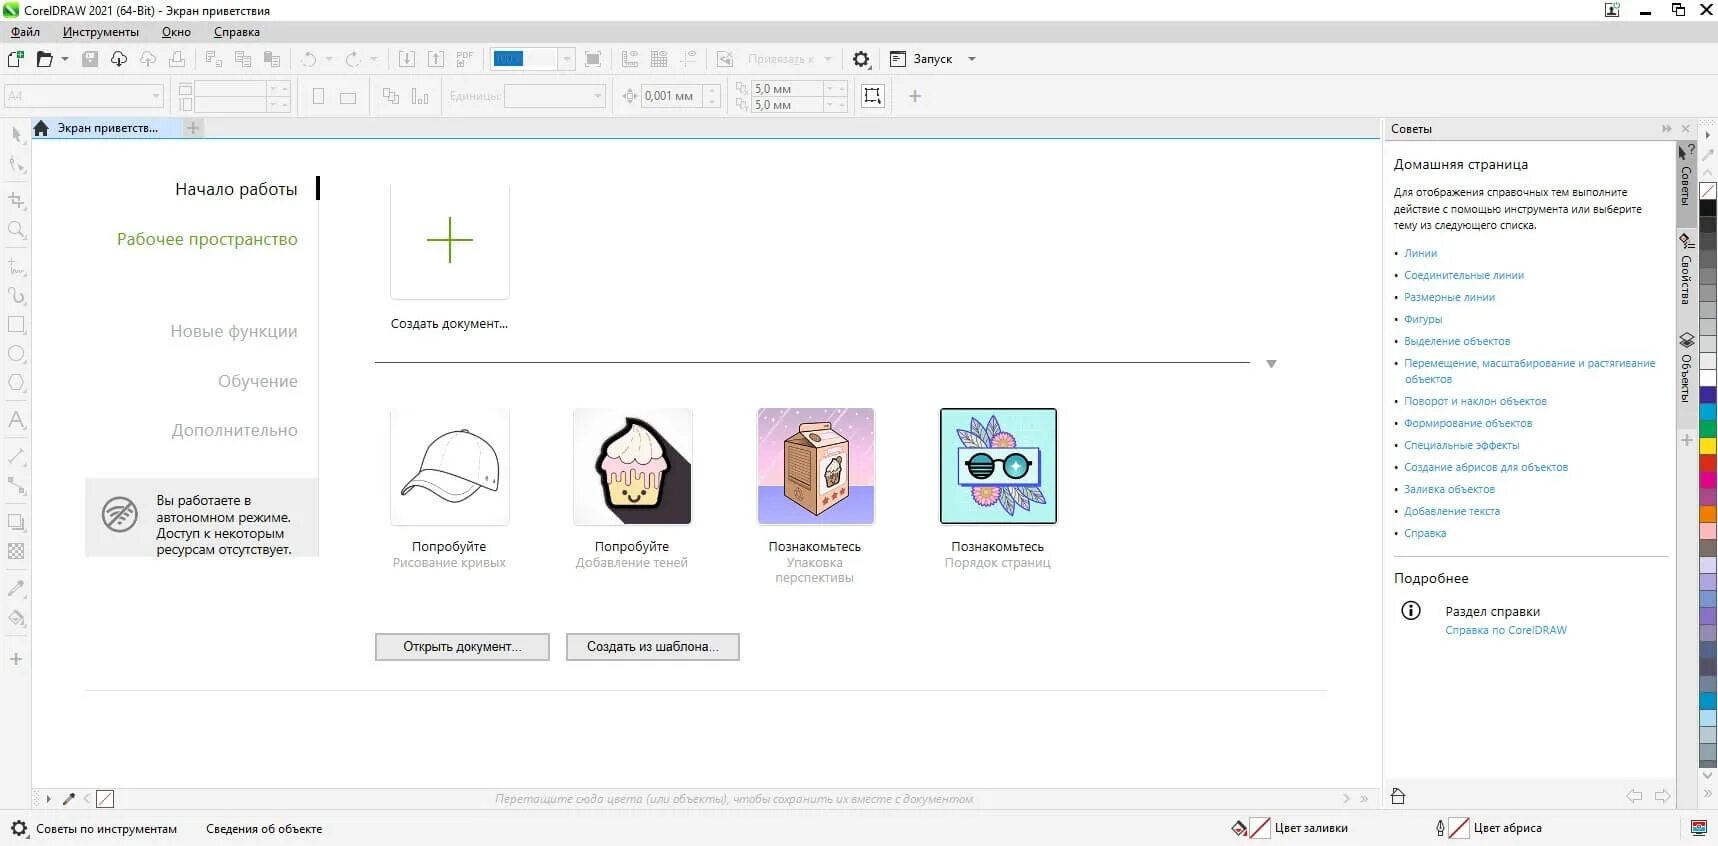Click the bounding box icon on property bar
Image resolution: width=1718 pixels, height=846 pixels.
873,96
